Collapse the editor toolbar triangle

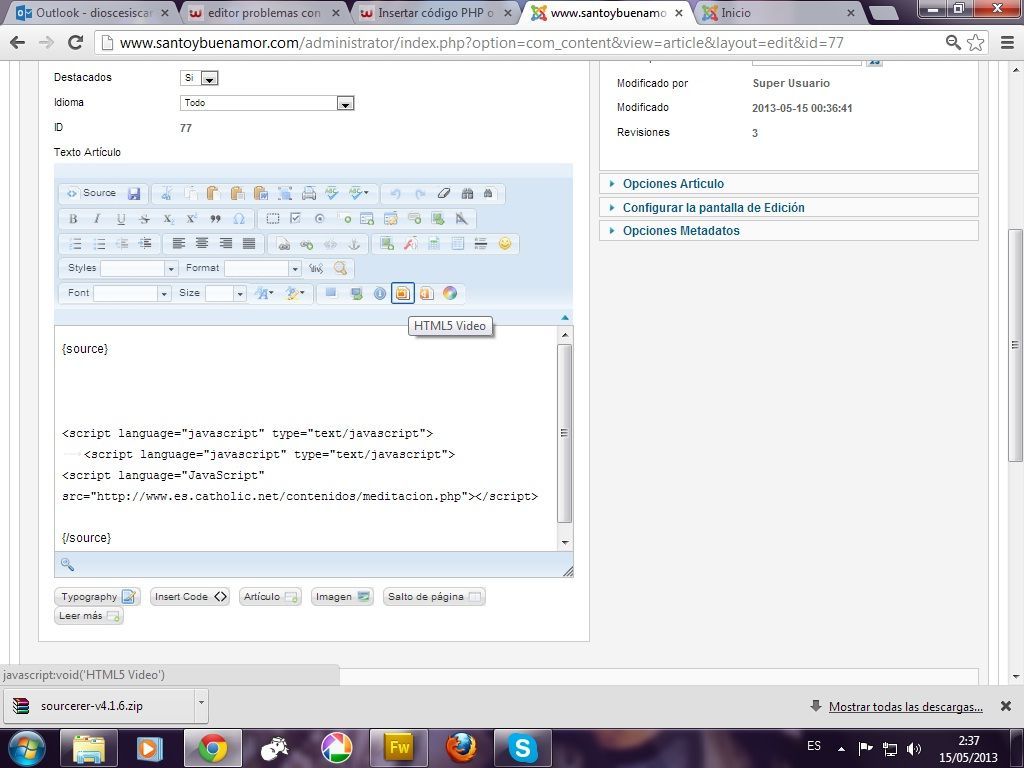pos(565,317)
